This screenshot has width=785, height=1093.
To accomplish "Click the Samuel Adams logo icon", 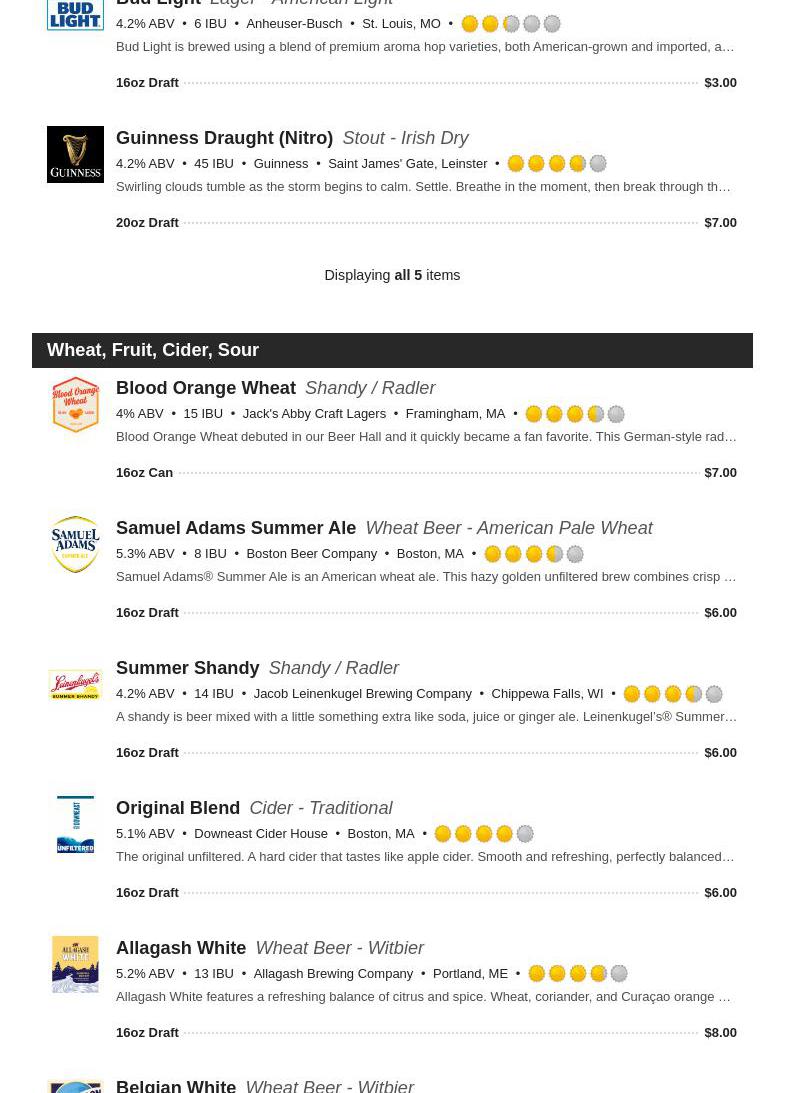I will point(75,544).
